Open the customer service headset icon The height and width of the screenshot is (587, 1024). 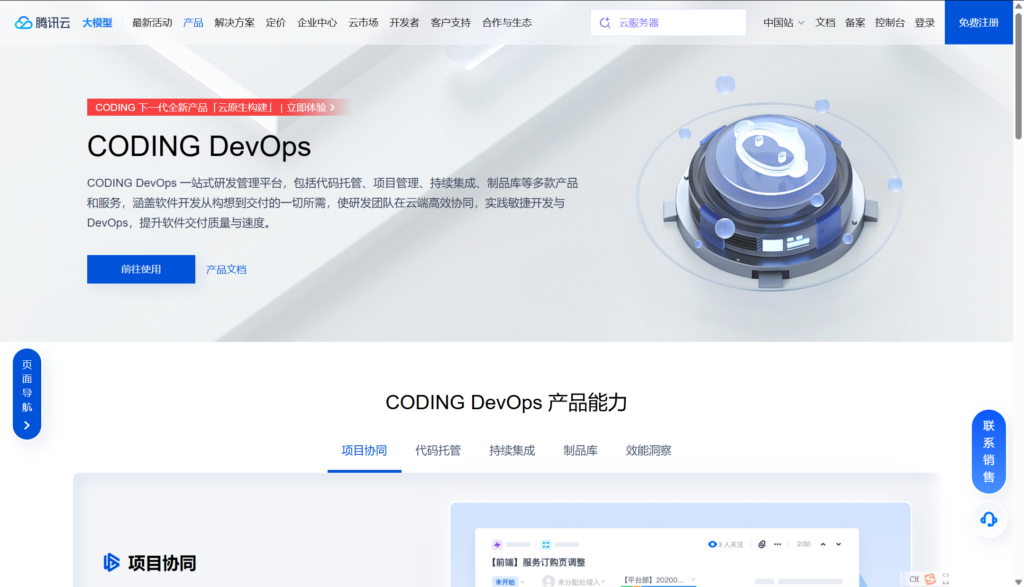989,520
